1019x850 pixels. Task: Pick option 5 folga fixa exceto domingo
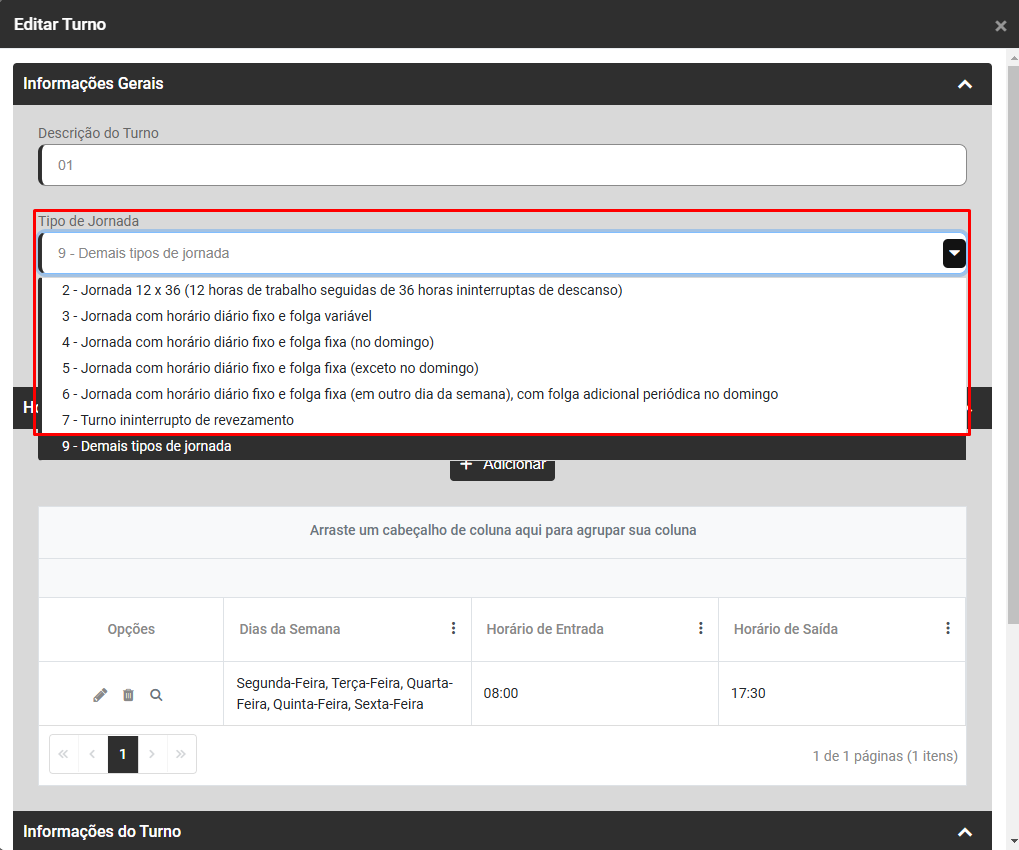tap(270, 368)
